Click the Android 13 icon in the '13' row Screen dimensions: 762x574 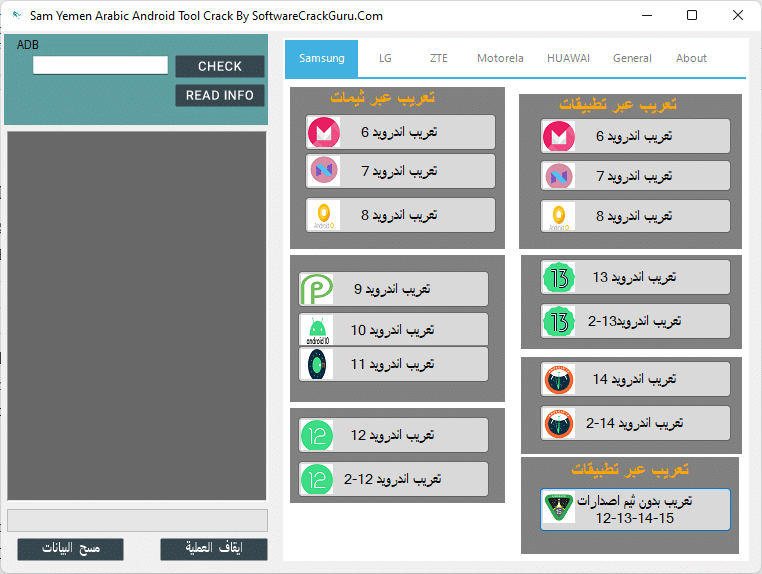coord(559,277)
